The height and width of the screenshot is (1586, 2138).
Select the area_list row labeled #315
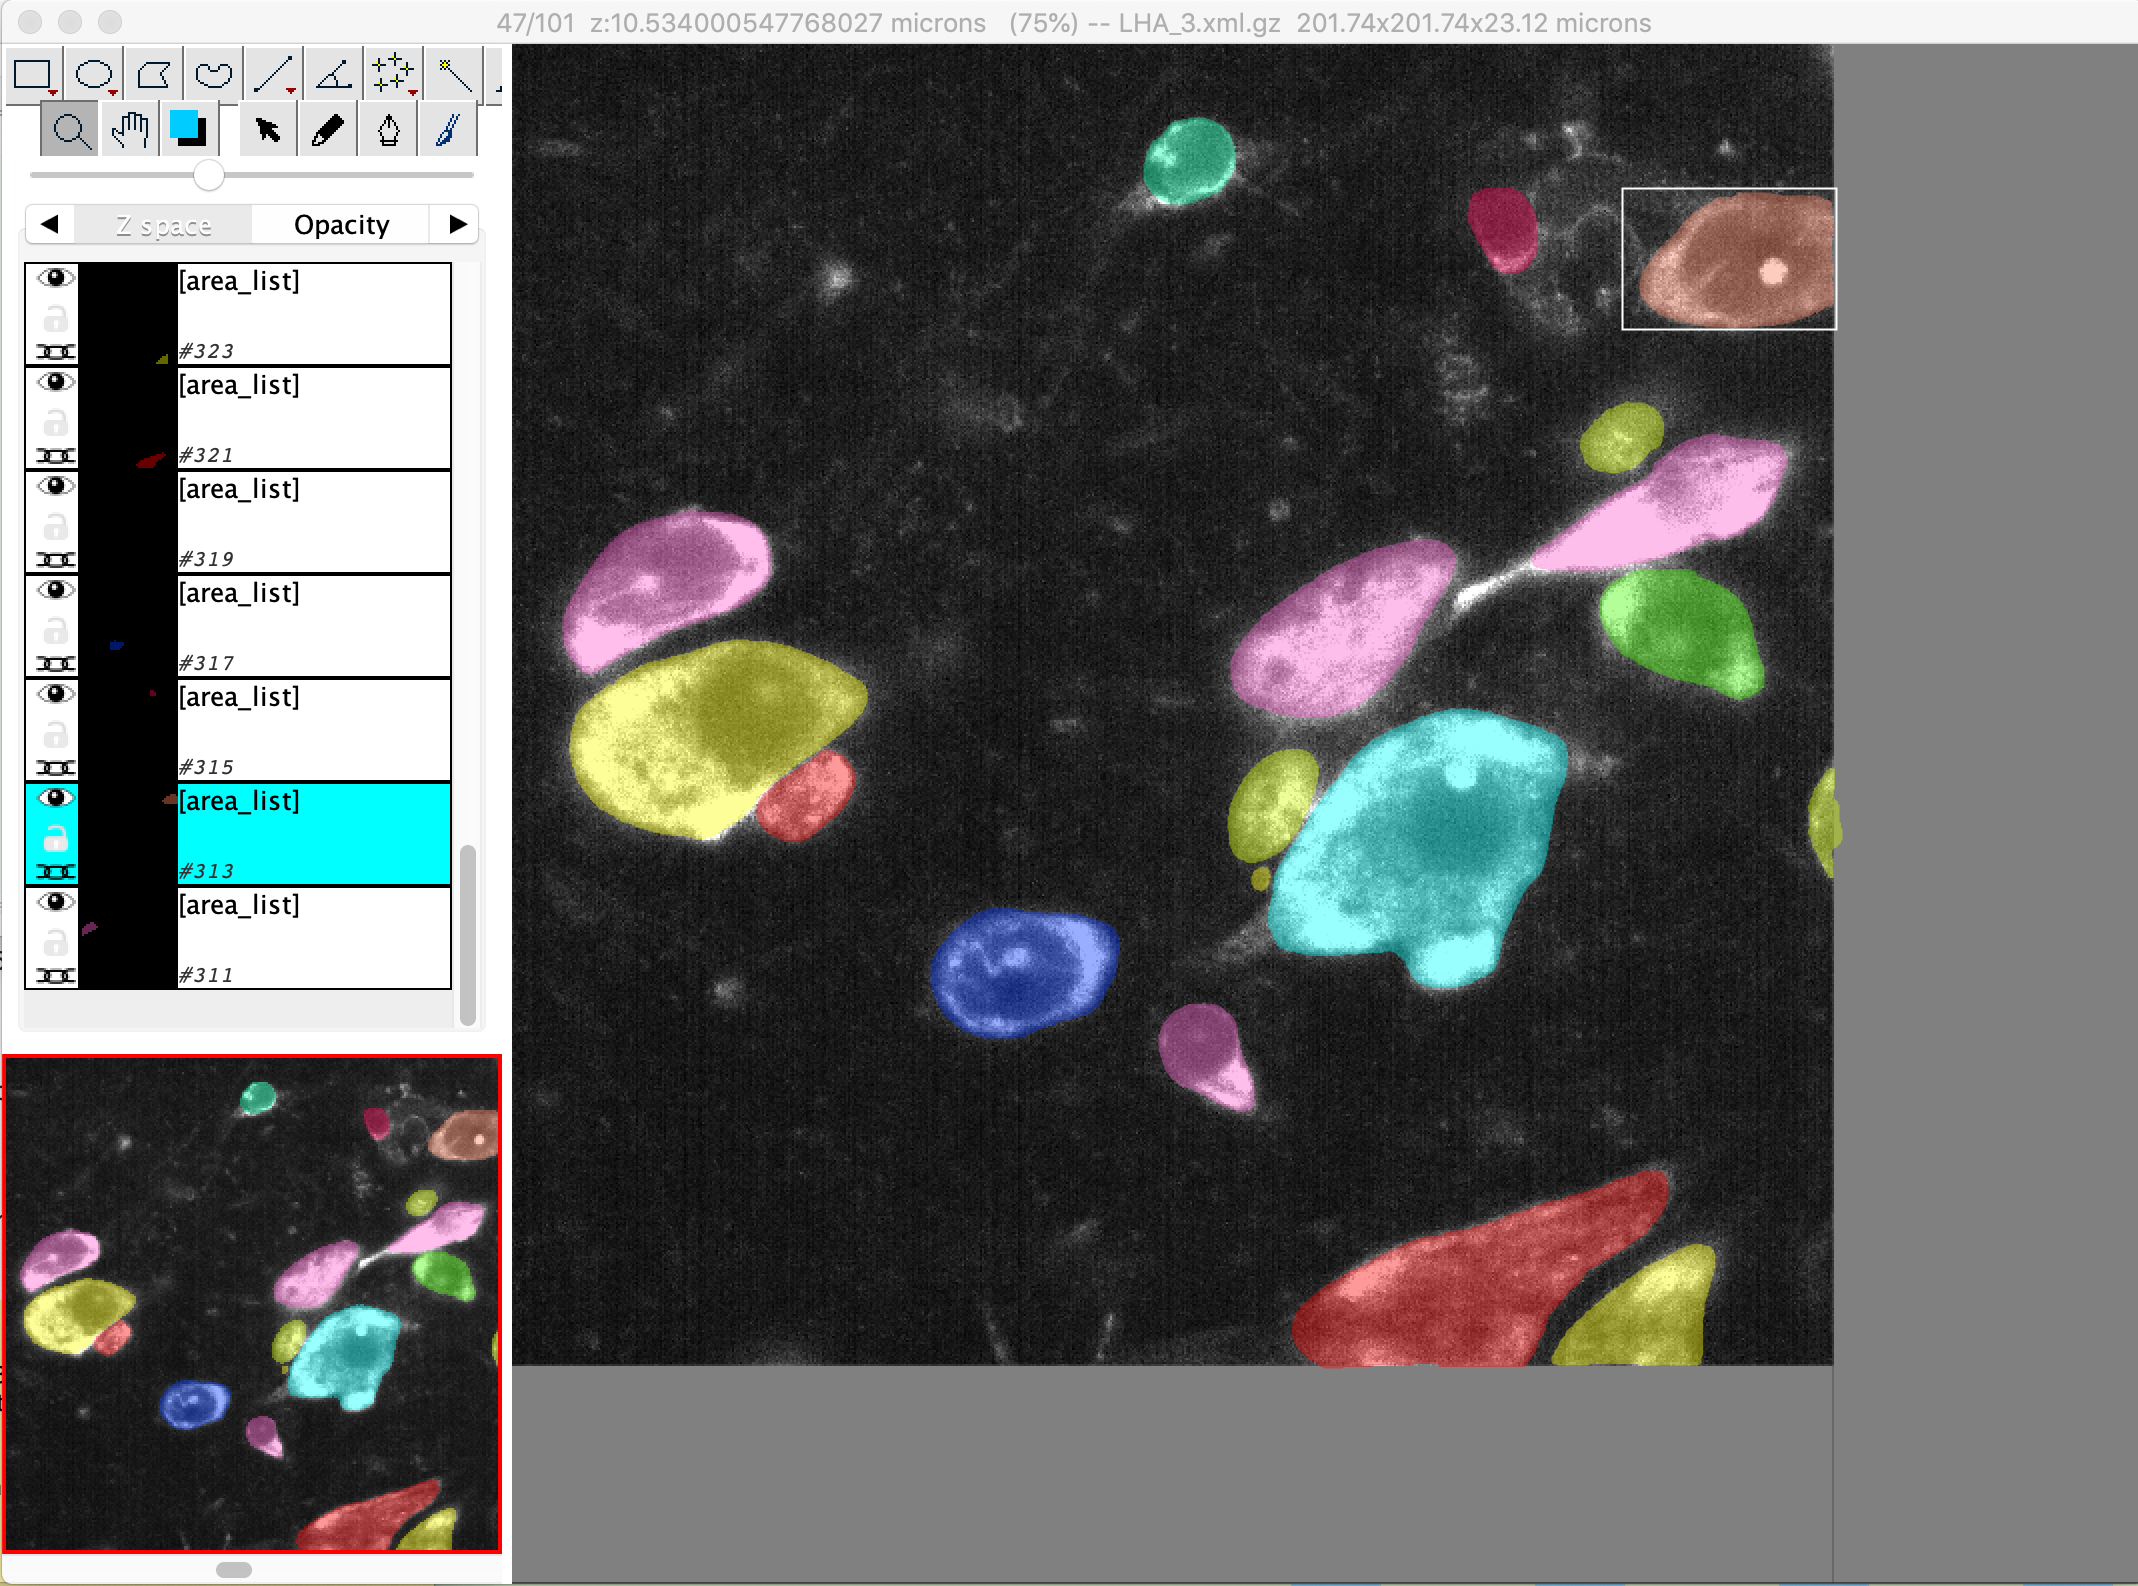pos(238,730)
